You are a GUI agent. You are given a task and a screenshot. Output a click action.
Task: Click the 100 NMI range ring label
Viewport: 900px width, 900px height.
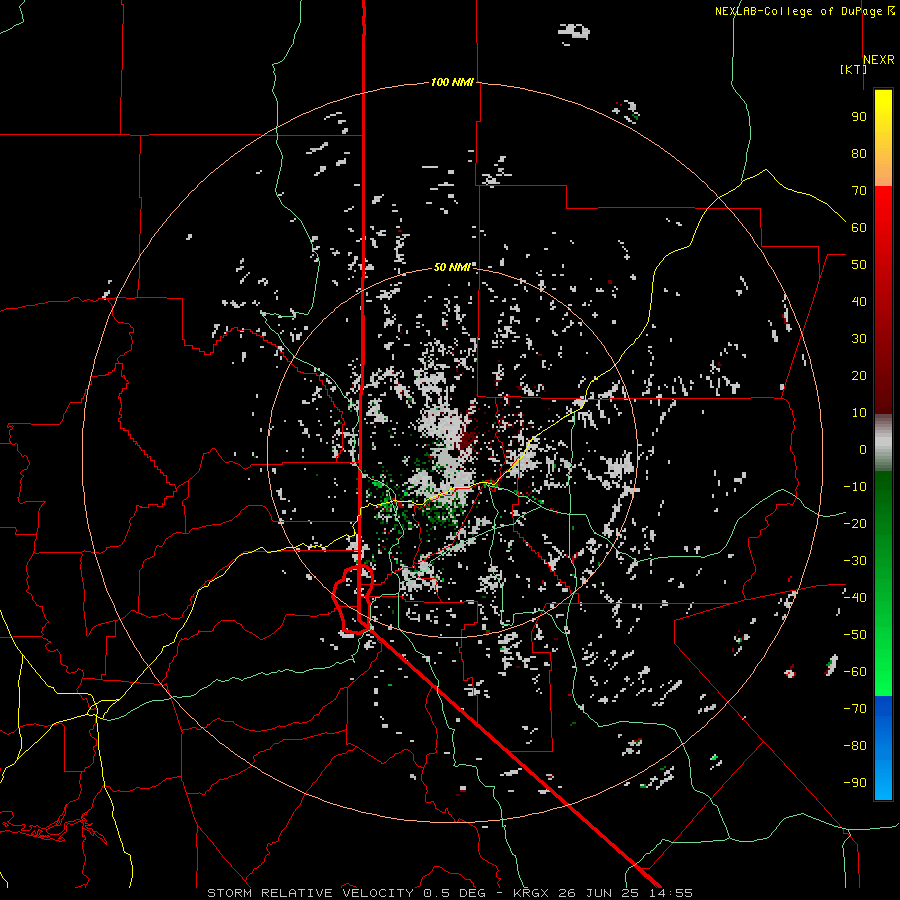coord(452,82)
